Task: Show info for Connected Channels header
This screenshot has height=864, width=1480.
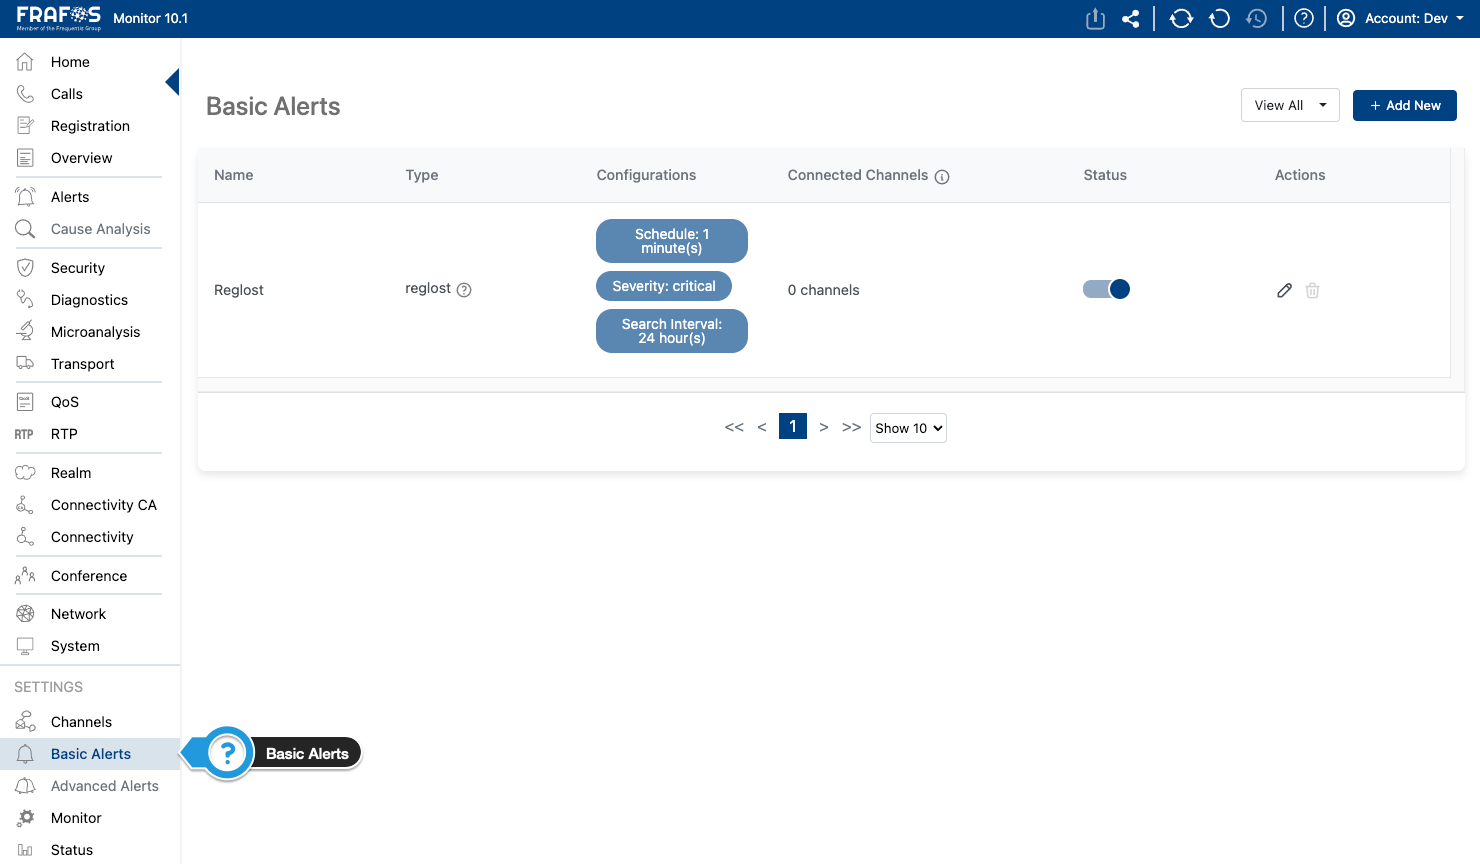Action: [942, 177]
